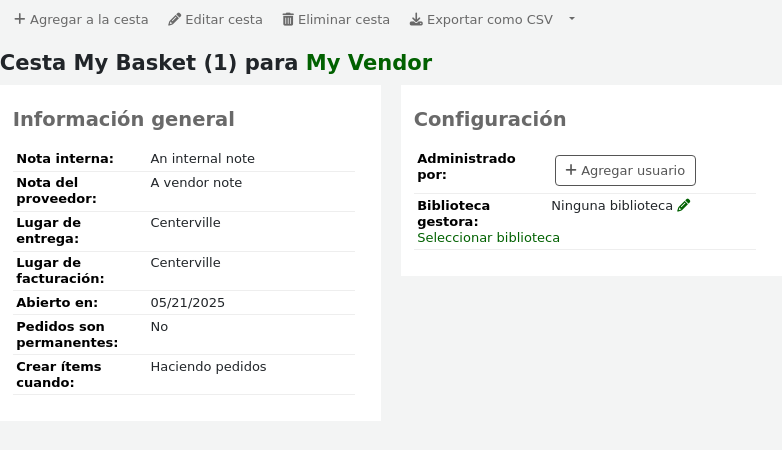Click the 'An internal note' value
The width and height of the screenshot is (782, 450).
tap(202, 158)
